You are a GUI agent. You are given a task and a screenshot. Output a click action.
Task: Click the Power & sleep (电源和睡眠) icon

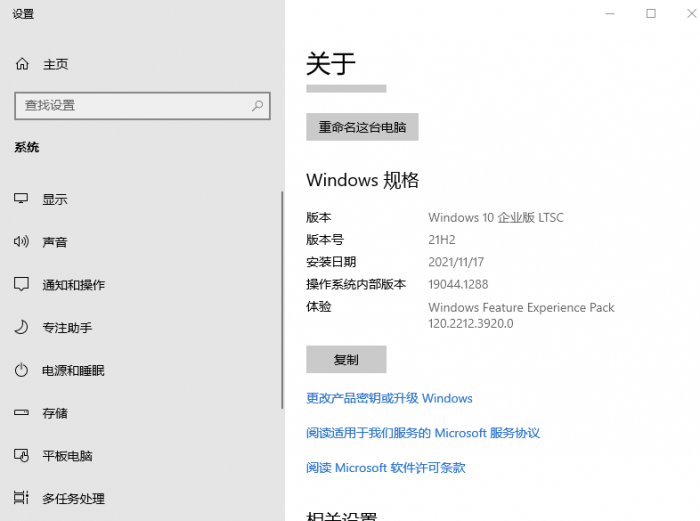pyautogui.click(x=21, y=370)
